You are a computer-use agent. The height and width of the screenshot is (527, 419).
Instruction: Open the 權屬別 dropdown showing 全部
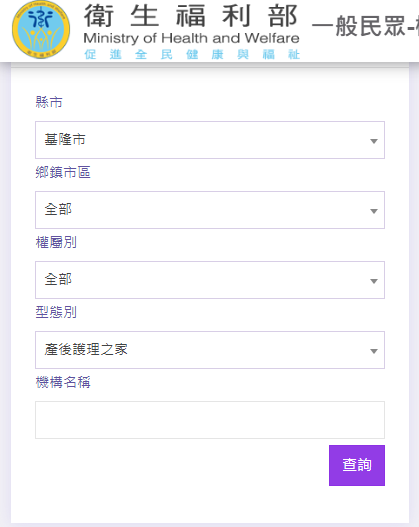pyautogui.click(x=210, y=280)
